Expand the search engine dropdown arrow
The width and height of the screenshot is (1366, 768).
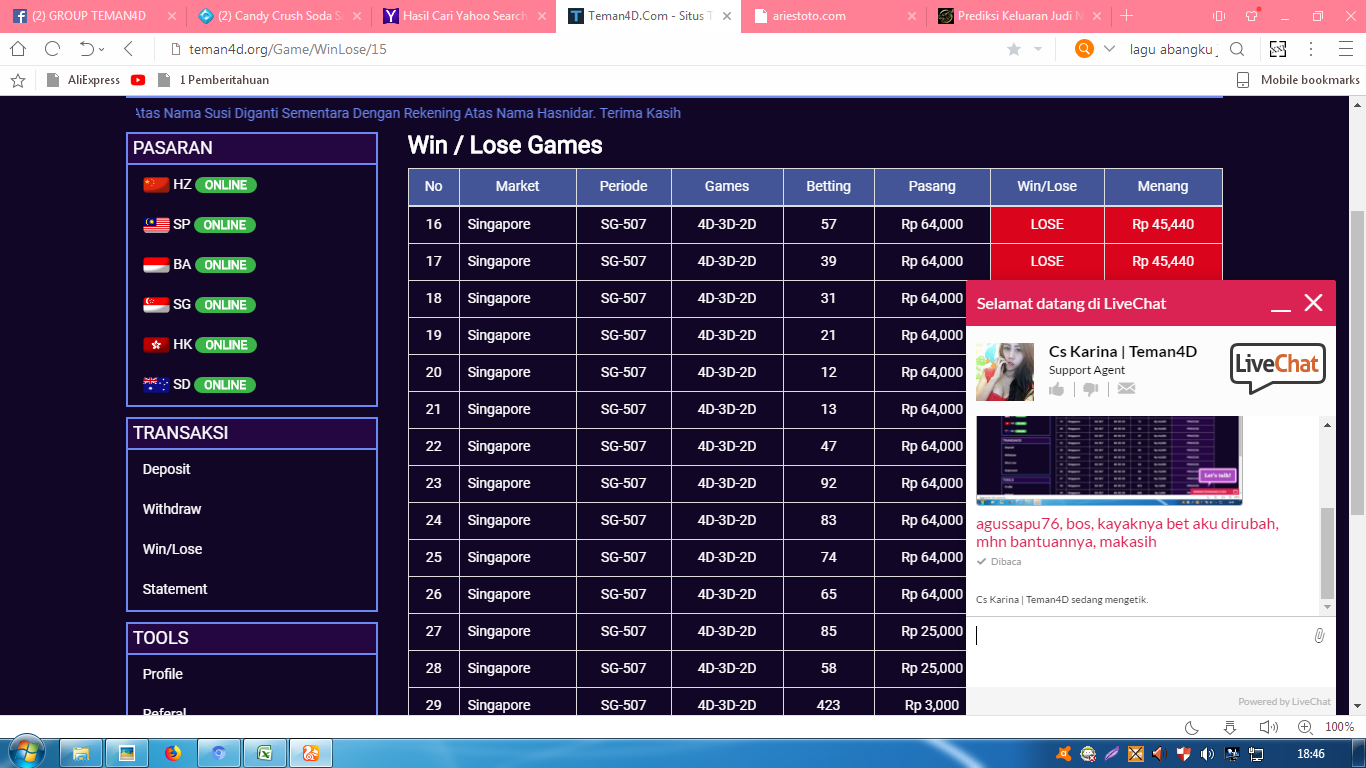coord(1109,49)
